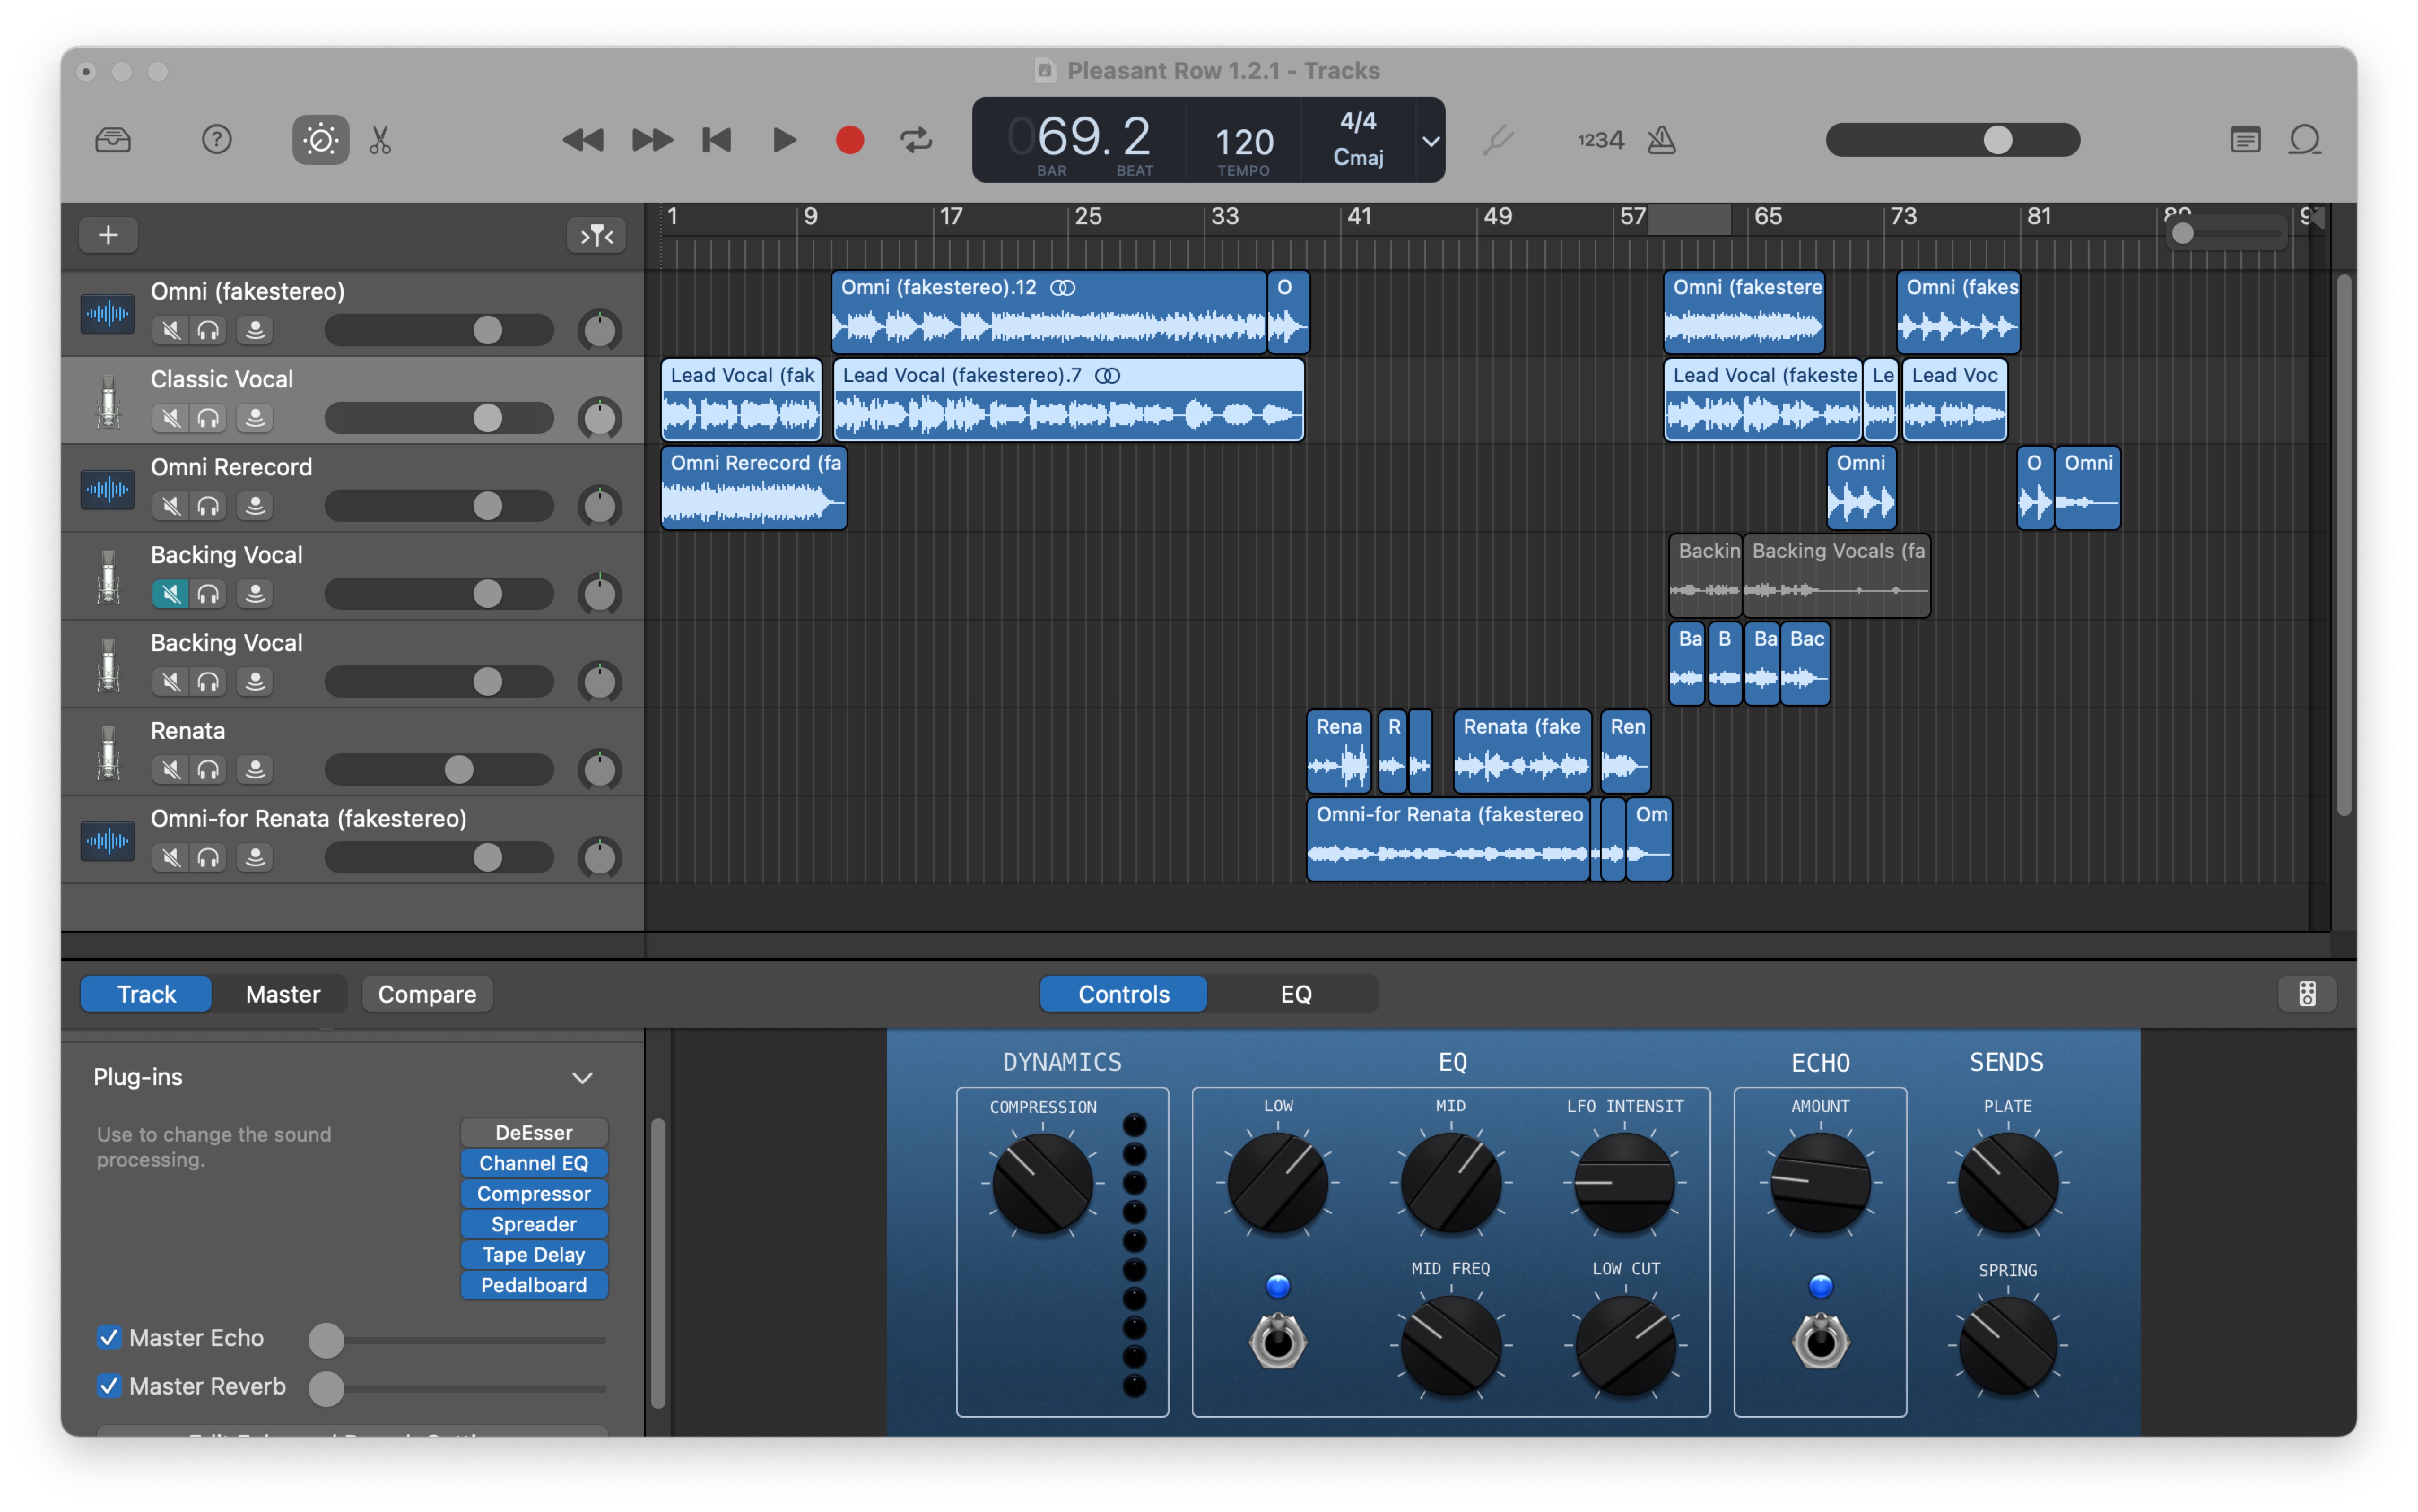The image size is (2418, 1512).
Task: Adjust the Renata track volume slider
Action: point(439,770)
